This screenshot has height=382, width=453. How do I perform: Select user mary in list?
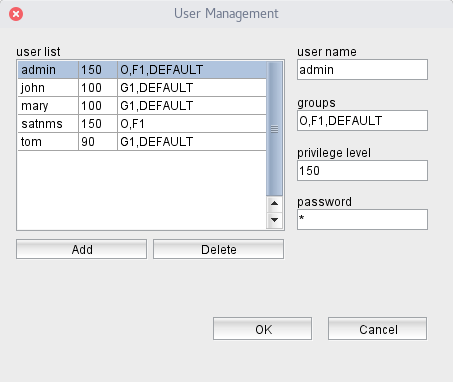tap(142, 106)
